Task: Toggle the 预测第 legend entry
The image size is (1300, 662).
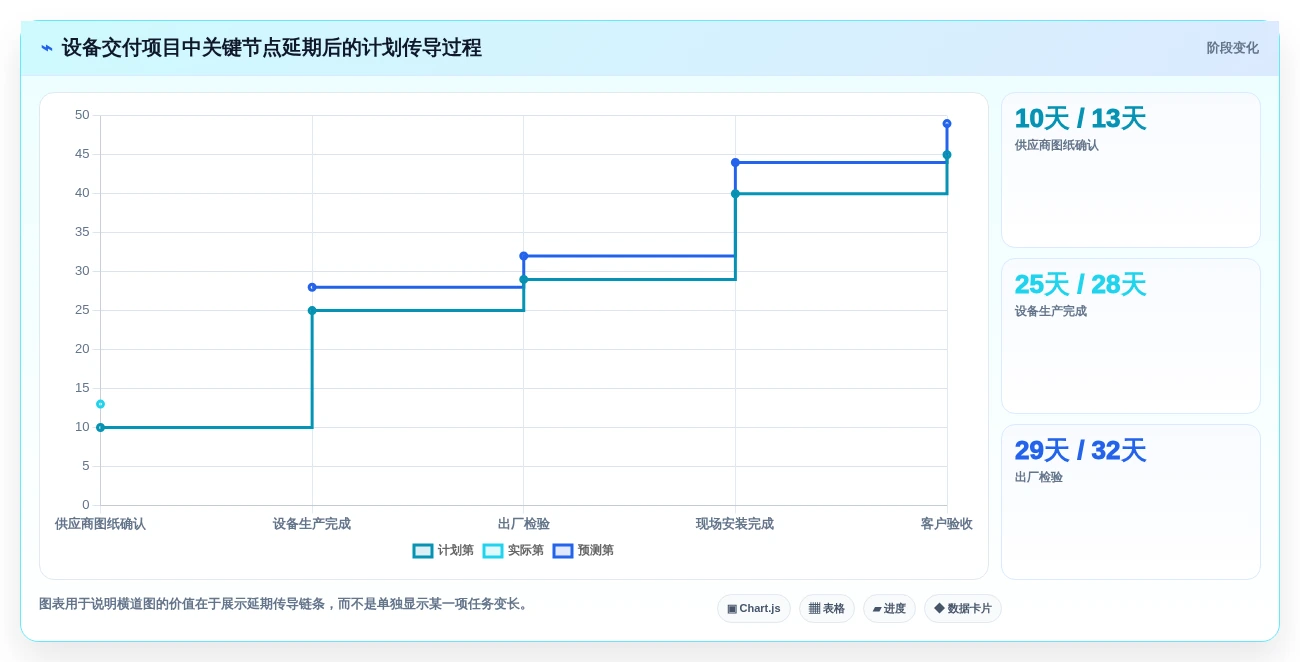Action: (x=583, y=551)
